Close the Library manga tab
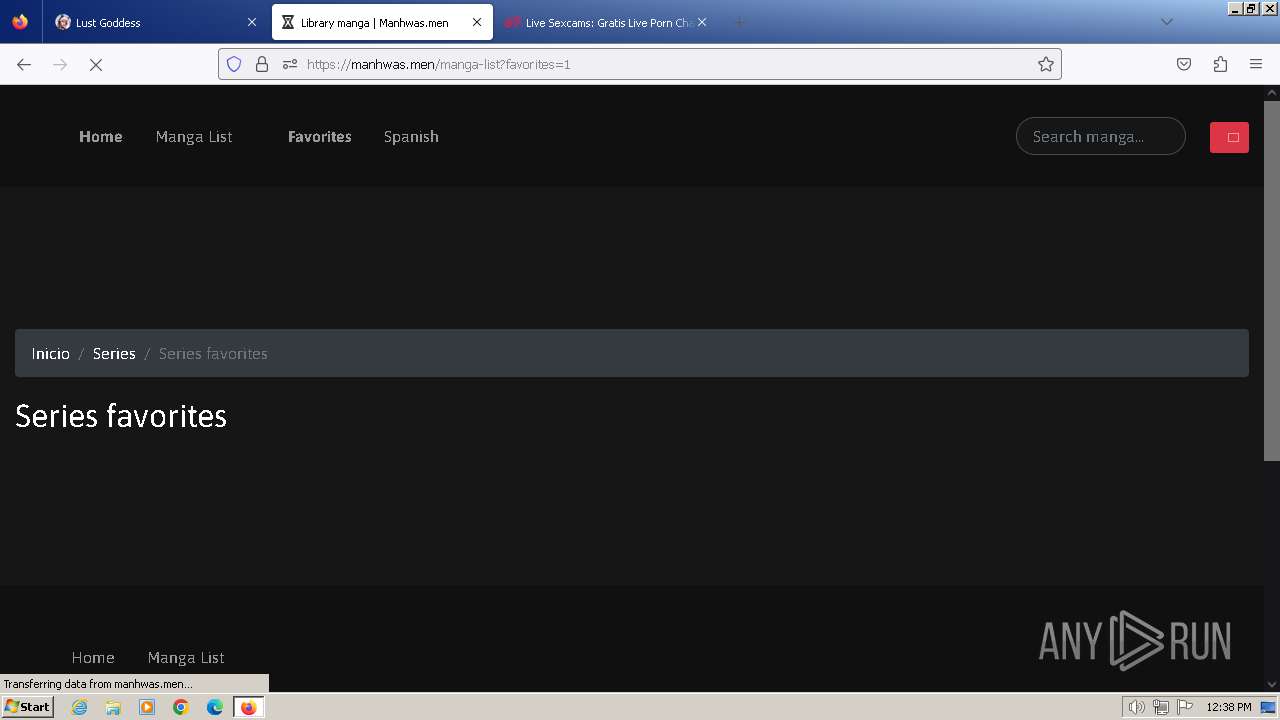 click(x=477, y=22)
